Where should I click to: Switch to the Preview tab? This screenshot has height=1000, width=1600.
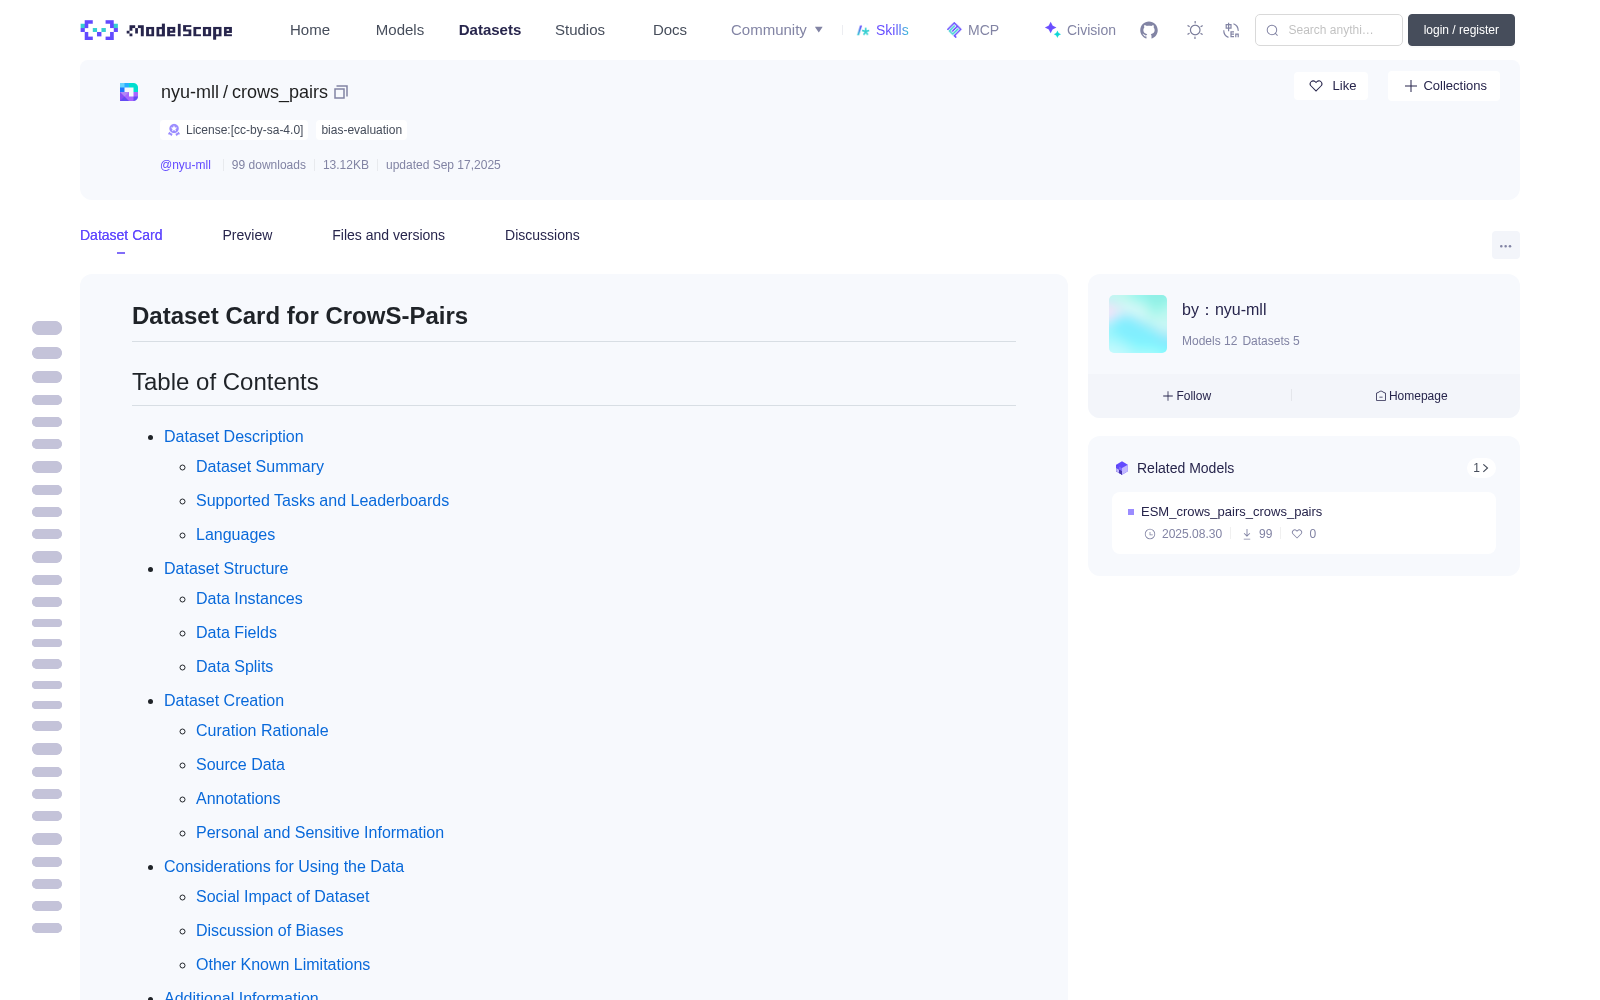coord(247,235)
